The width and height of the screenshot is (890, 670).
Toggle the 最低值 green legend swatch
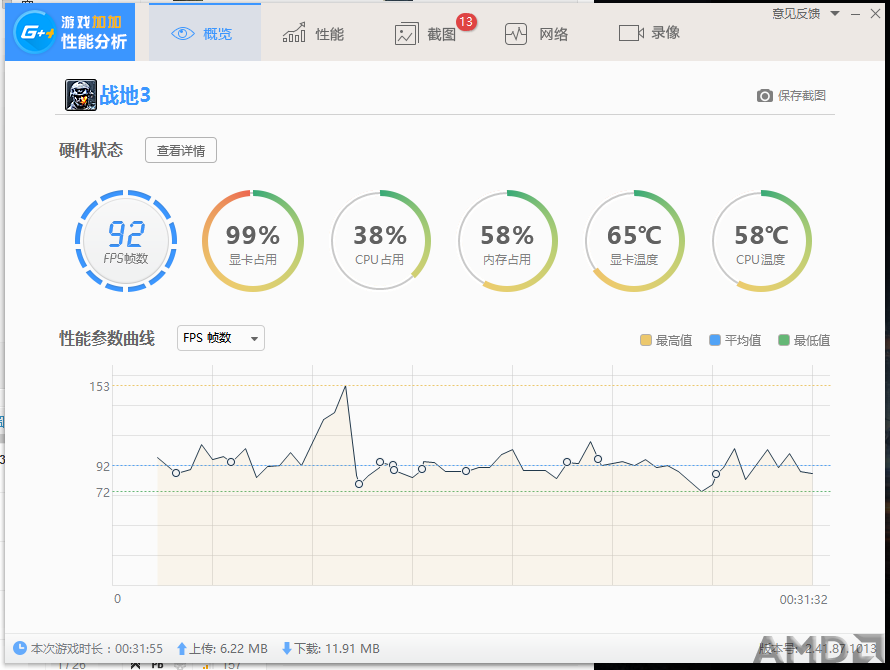784,340
